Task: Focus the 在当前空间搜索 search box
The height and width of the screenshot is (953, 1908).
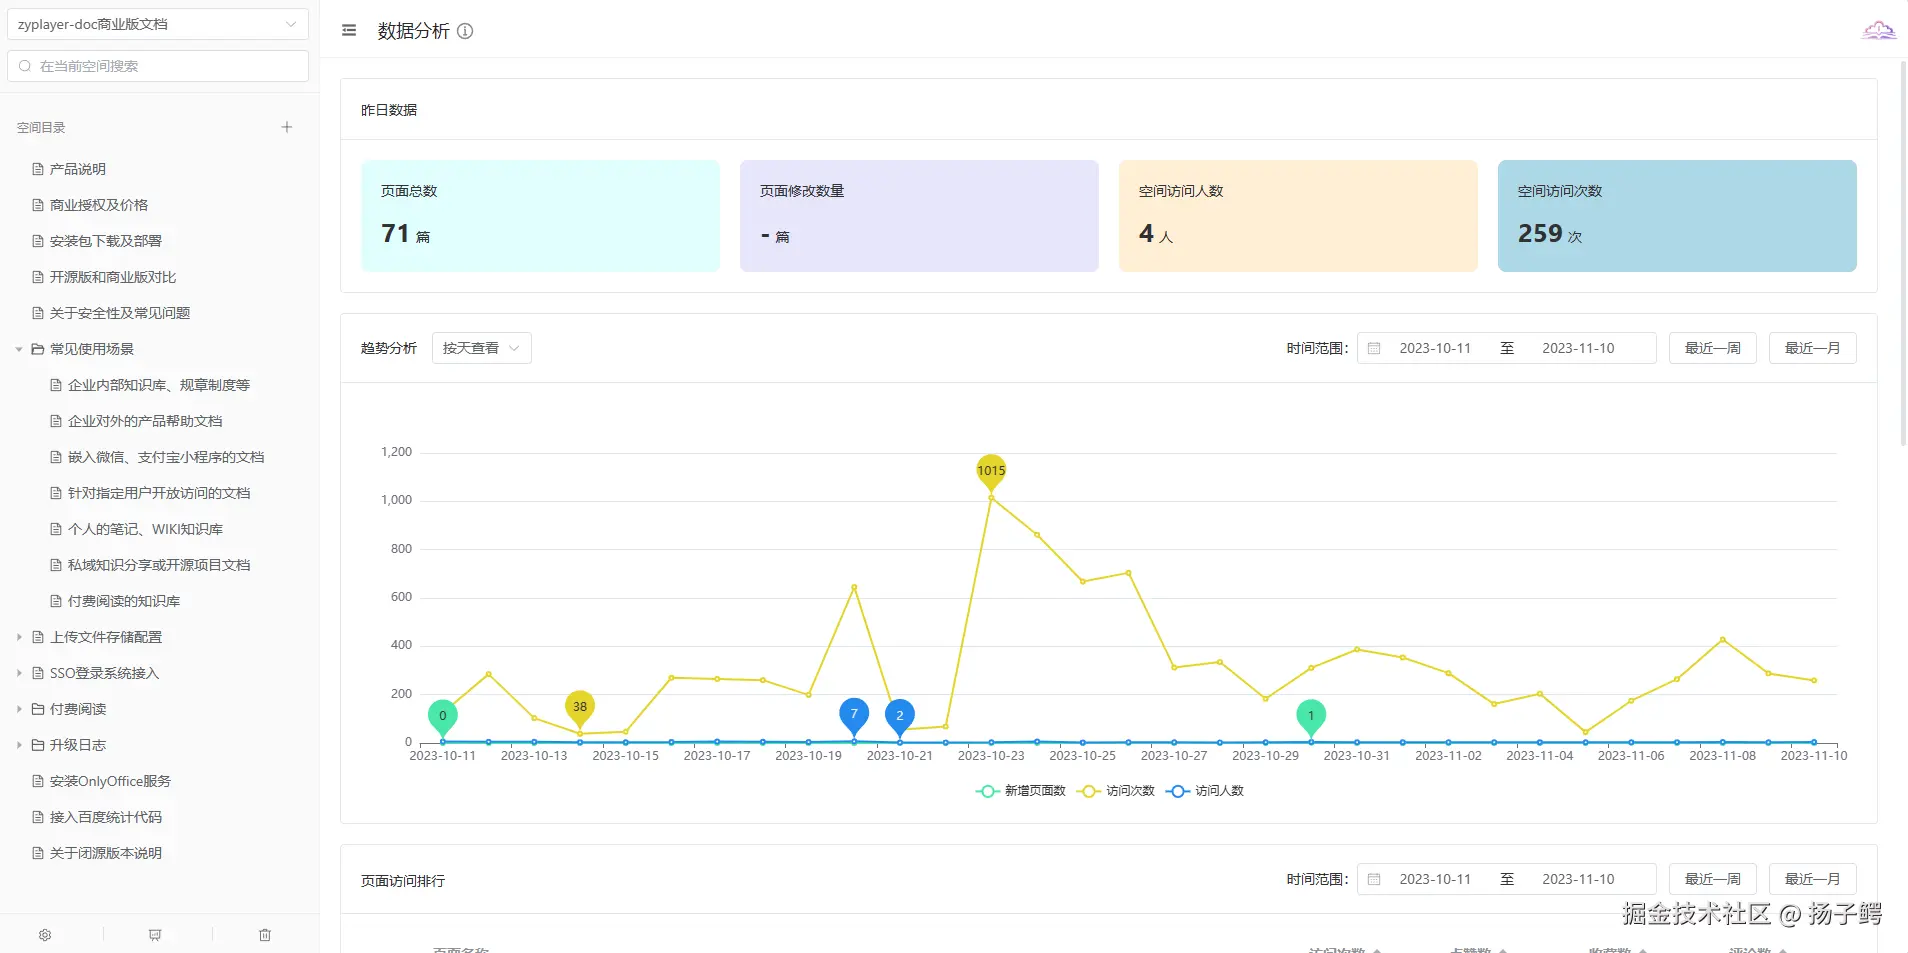Action: tap(158, 66)
